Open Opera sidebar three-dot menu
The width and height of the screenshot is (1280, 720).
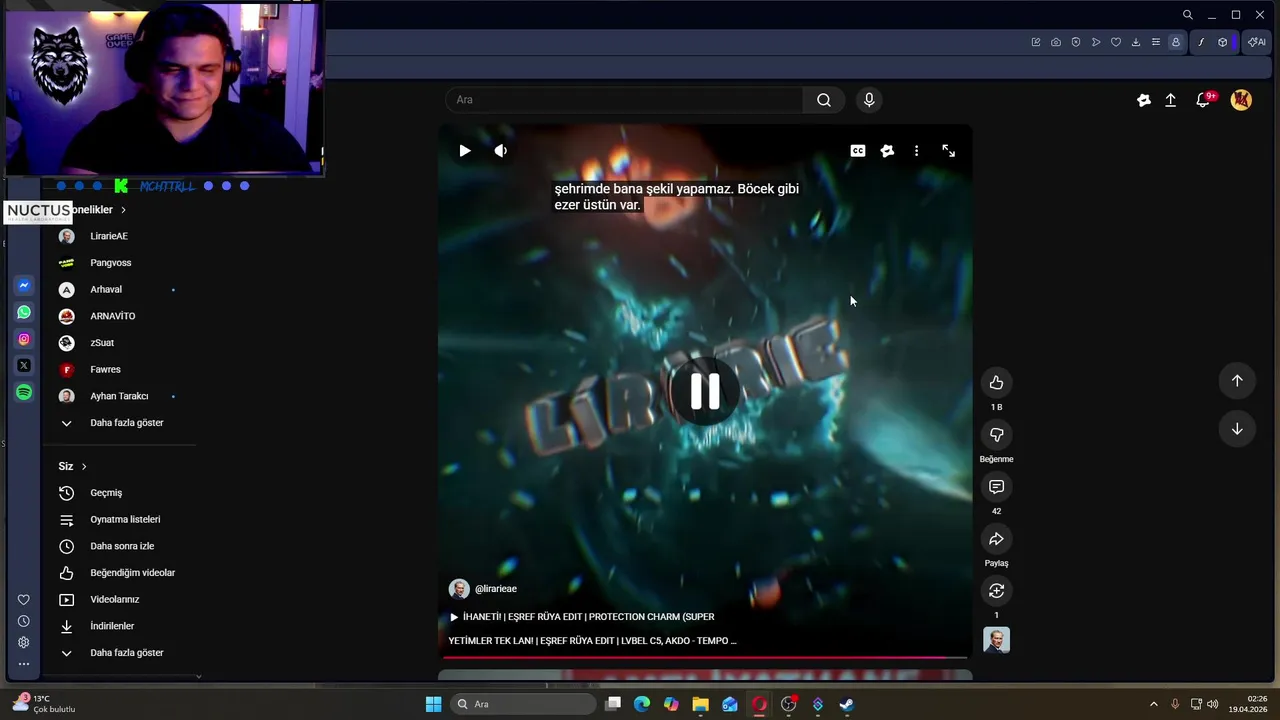click(x=24, y=663)
